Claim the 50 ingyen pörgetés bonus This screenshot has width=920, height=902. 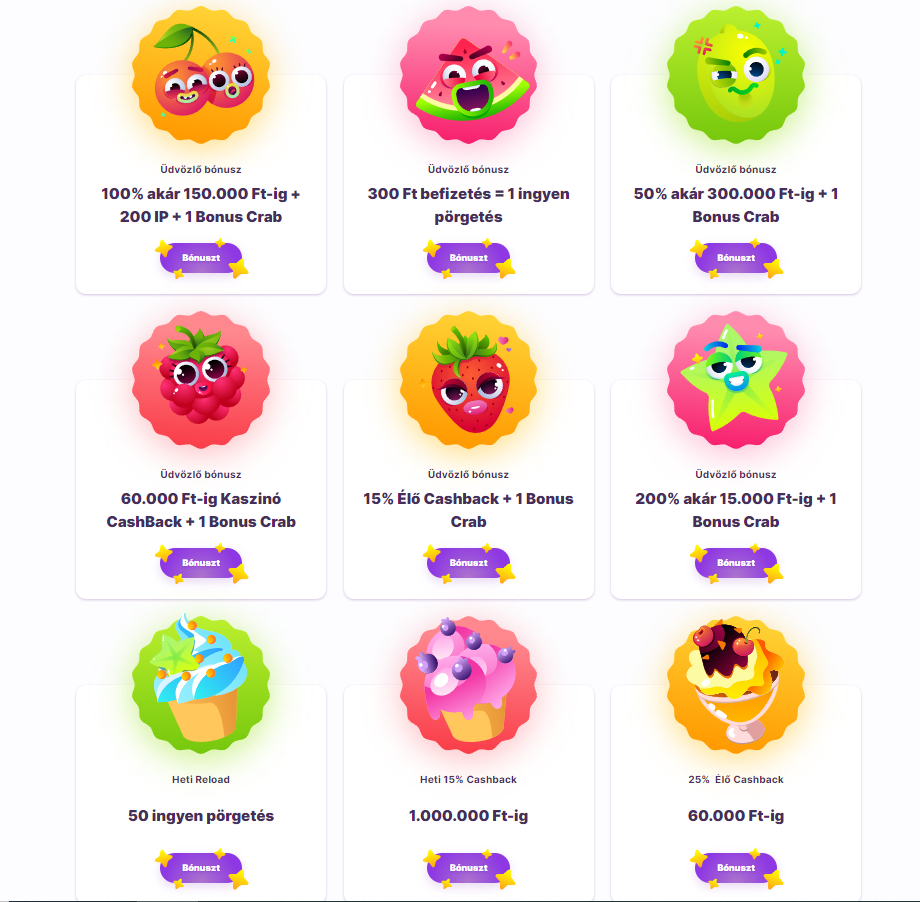(201, 867)
